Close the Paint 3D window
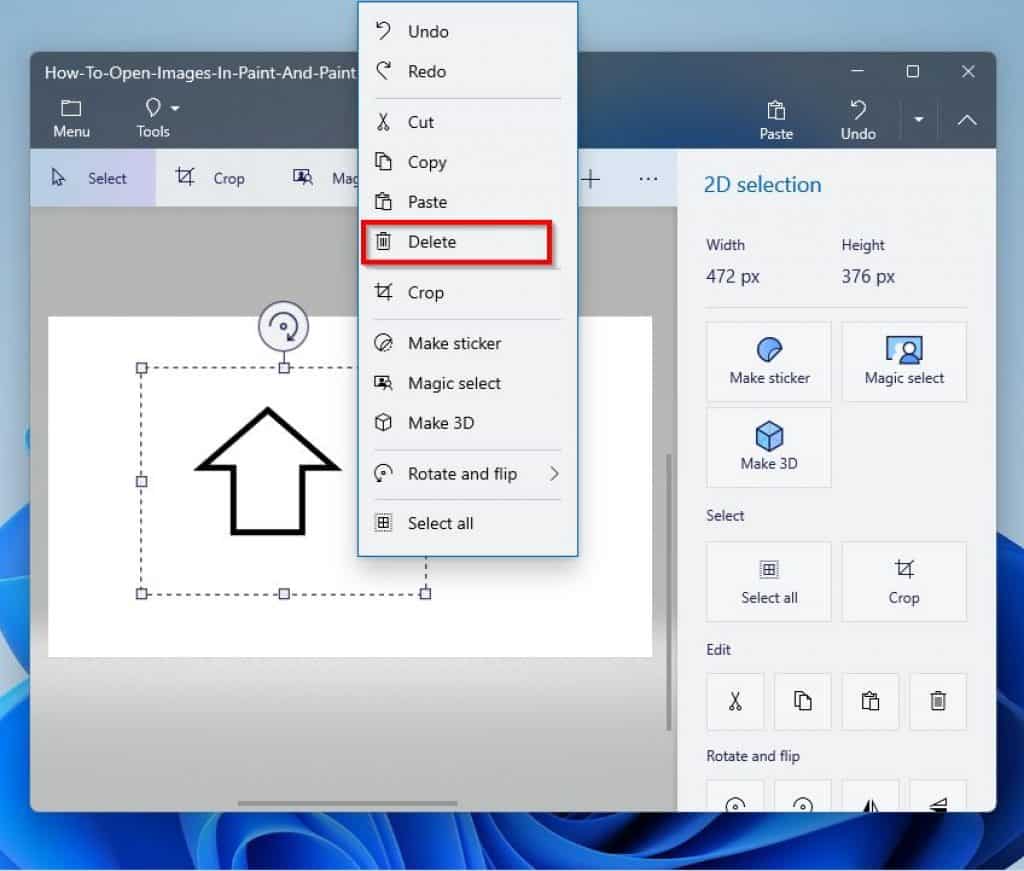The height and width of the screenshot is (871, 1024). 968,71
